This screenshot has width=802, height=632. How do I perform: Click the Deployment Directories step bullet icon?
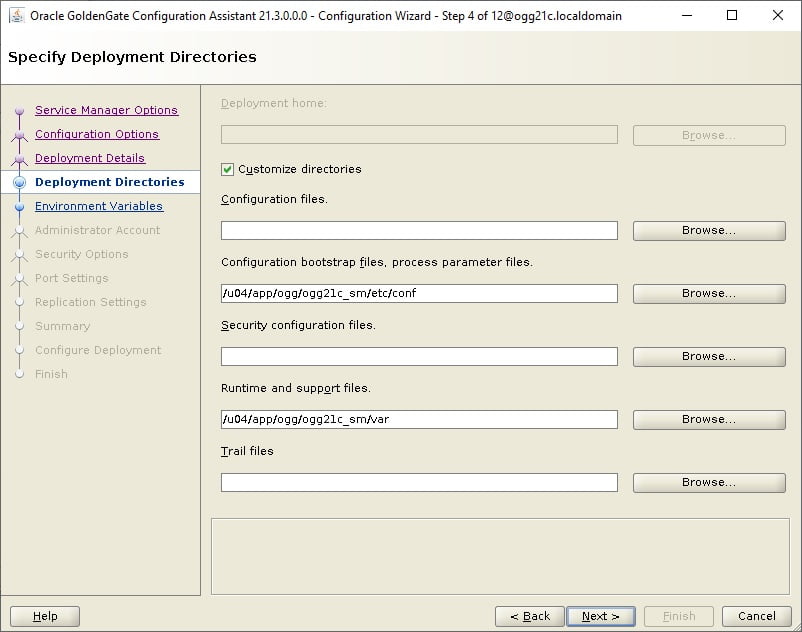tap(19, 182)
